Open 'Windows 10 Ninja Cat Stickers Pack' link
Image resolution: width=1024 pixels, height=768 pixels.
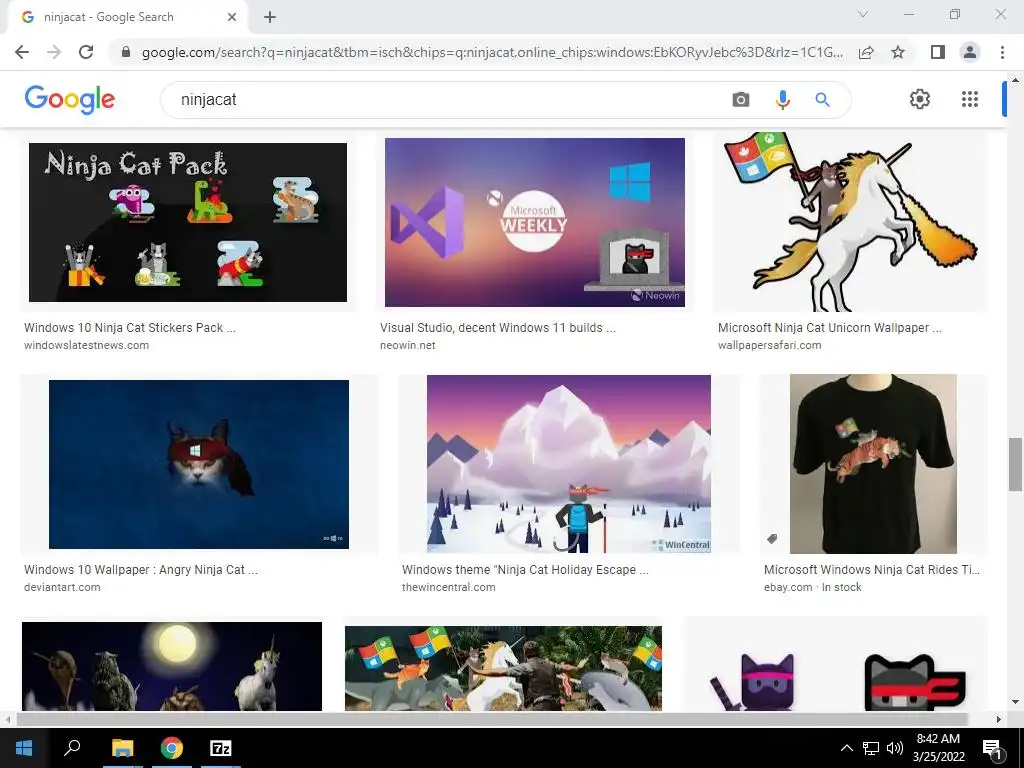click(x=130, y=328)
